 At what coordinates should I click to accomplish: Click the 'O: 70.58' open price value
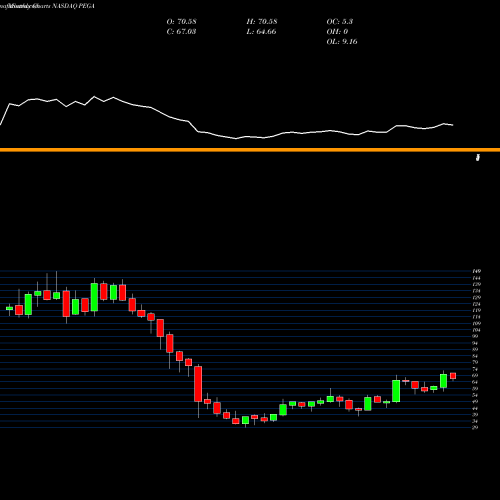(x=181, y=22)
